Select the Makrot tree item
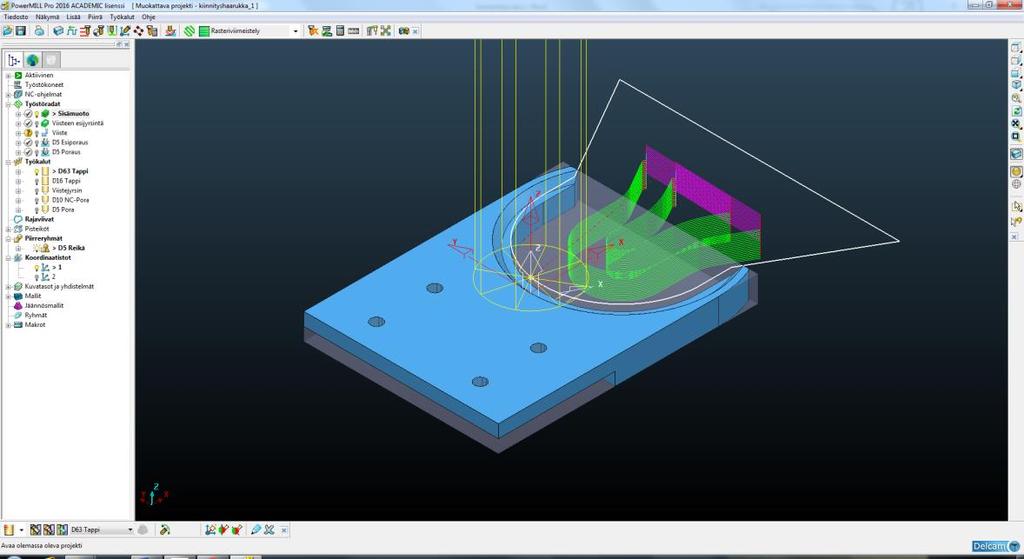This screenshot has width=1024, height=559. (x=35, y=325)
